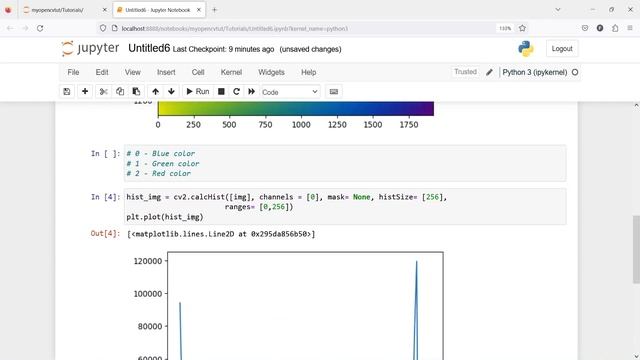Open the Pocket save icon
The height and width of the screenshot is (360, 640).
pyautogui.click(x=585, y=28)
